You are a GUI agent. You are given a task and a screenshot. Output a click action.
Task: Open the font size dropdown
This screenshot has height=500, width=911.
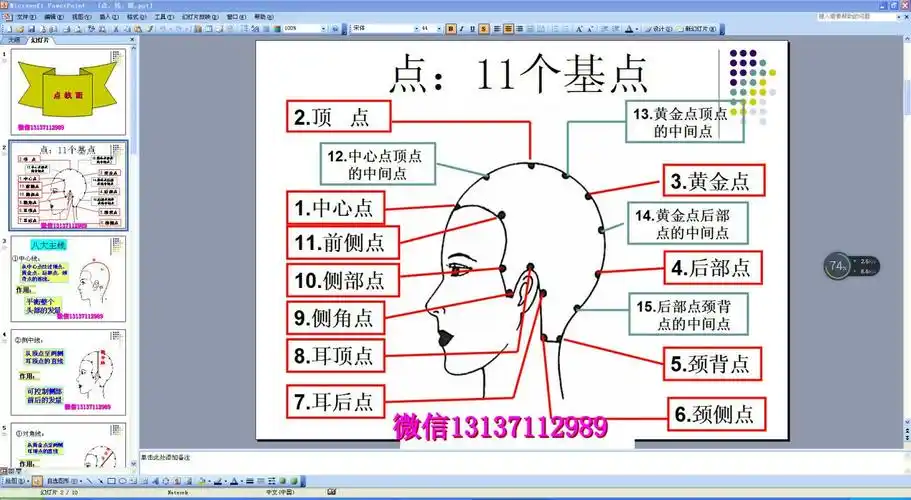click(439, 28)
